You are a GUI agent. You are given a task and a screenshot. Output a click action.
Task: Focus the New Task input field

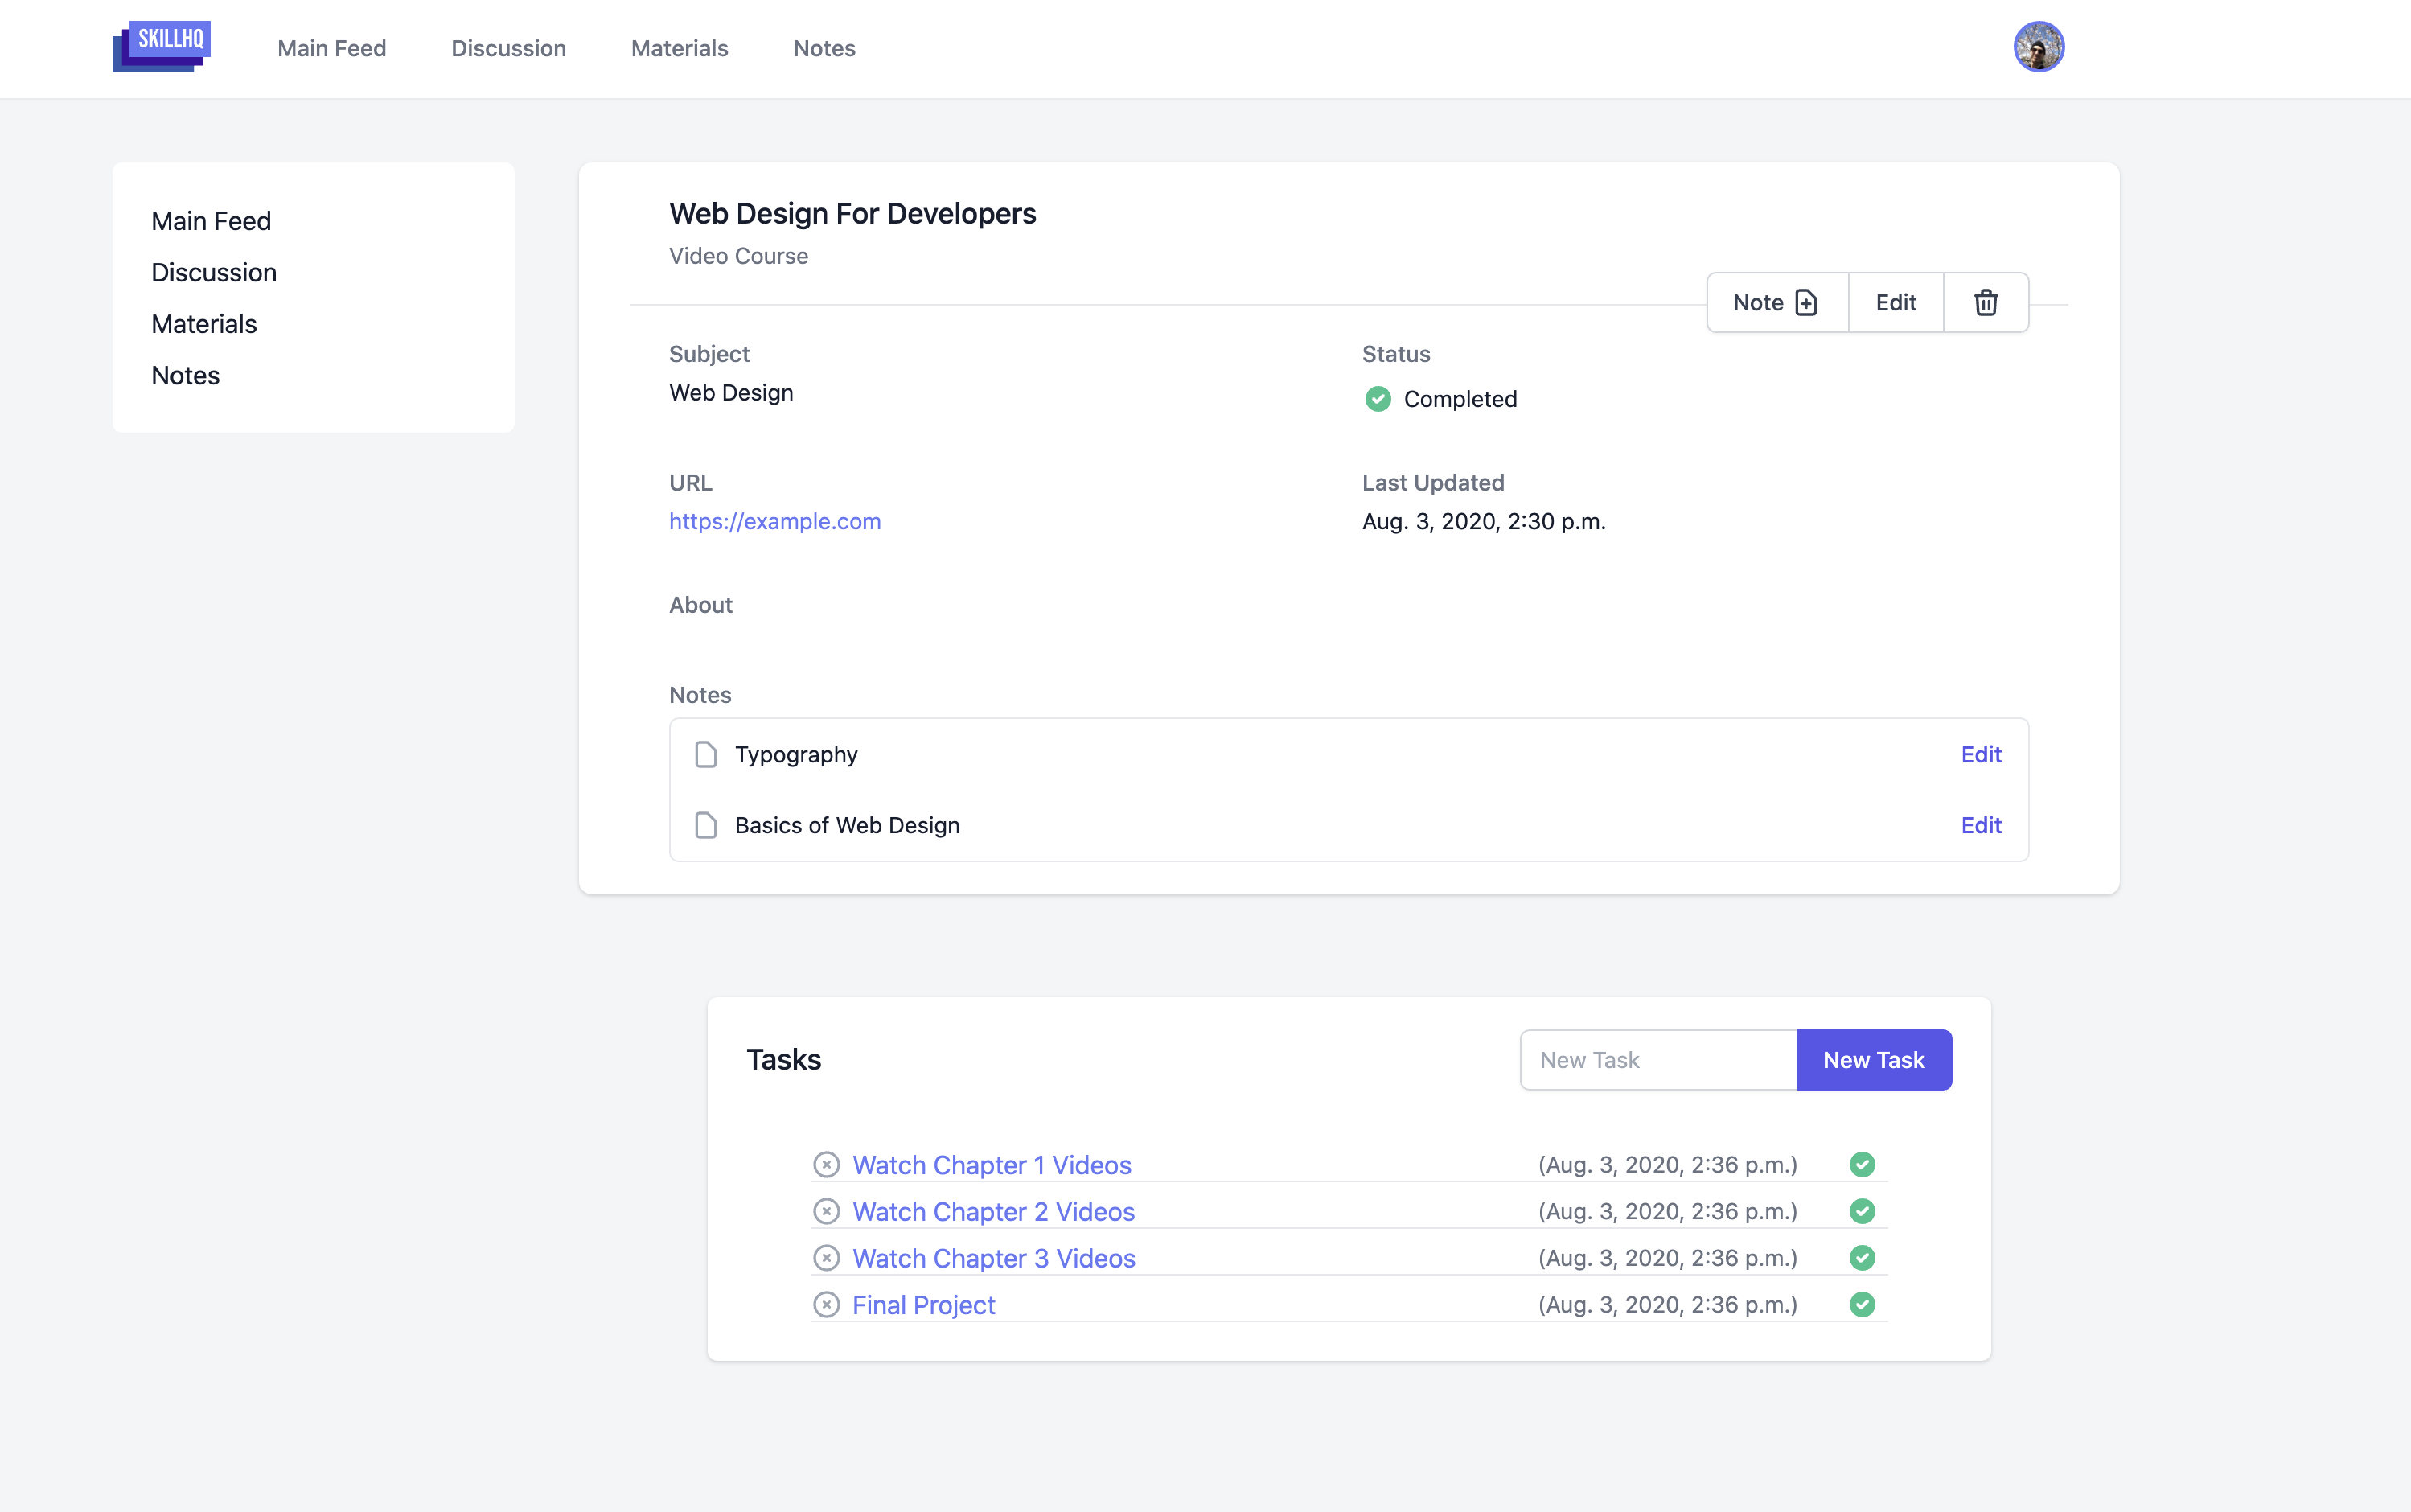click(1657, 1060)
